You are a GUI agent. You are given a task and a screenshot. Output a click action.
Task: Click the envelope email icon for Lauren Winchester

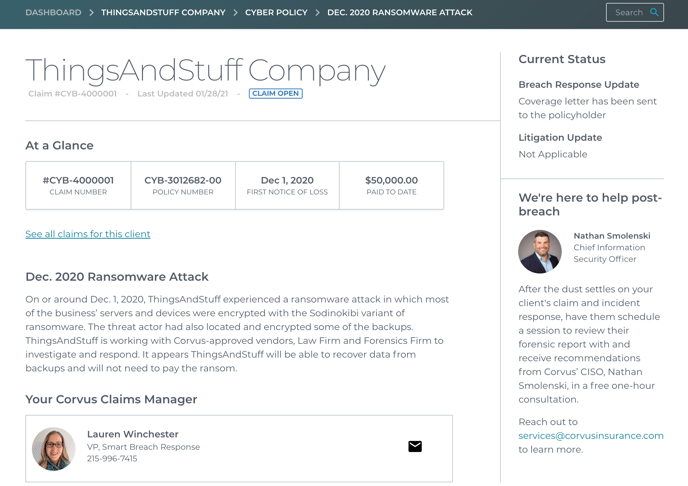[x=415, y=446]
